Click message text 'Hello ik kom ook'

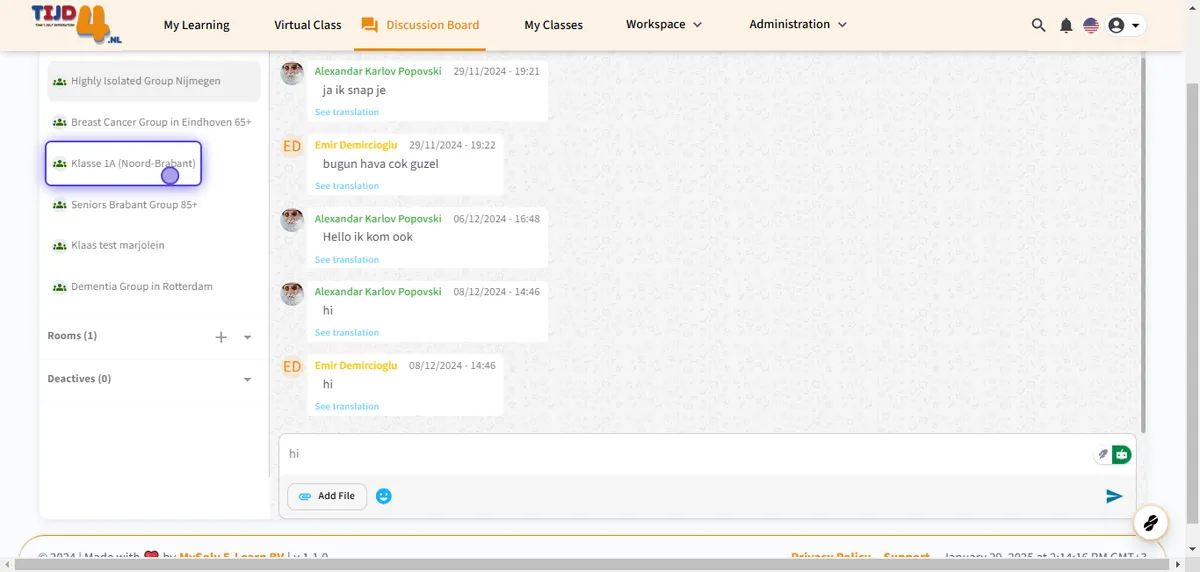(x=368, y=237)
